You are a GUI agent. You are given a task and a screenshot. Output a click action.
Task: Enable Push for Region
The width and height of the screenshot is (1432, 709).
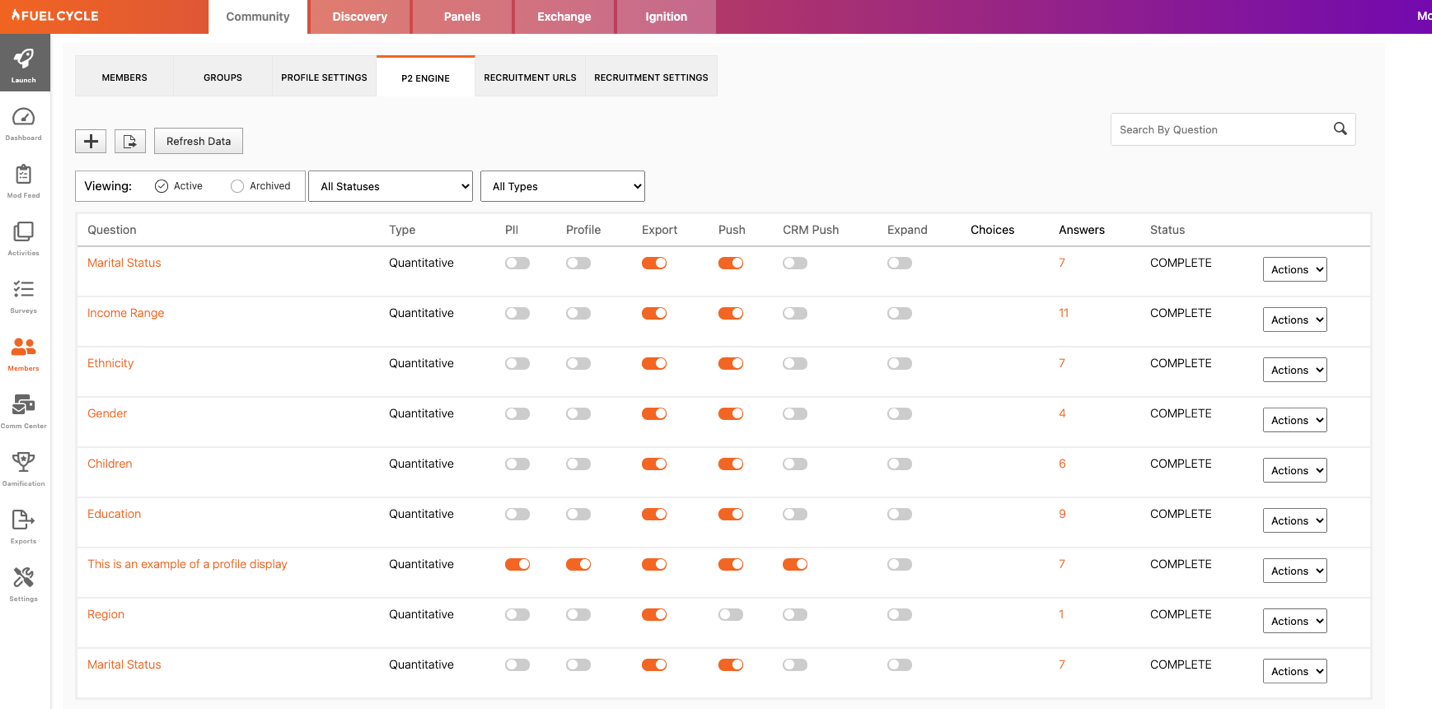tap(731, 614)
